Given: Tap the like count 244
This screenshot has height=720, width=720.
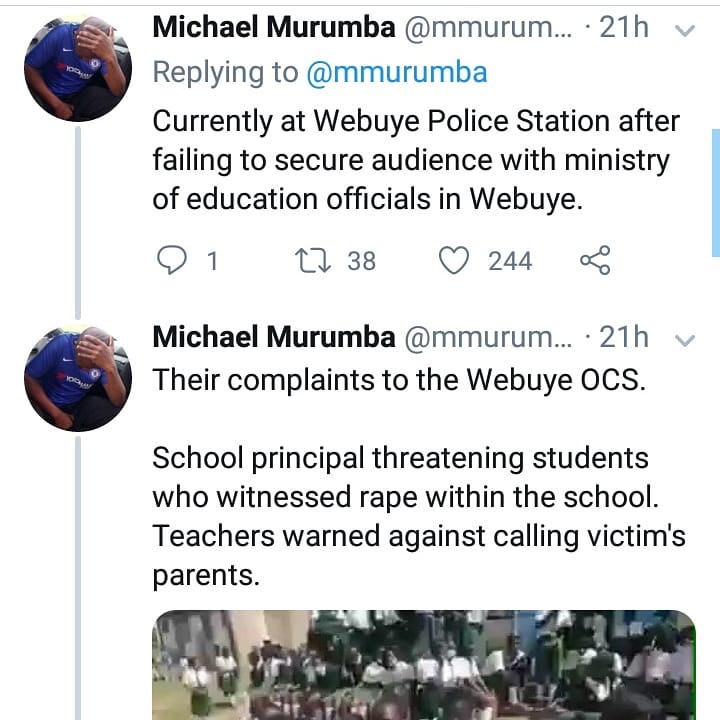Looking at the screenshot, I should tap(510, 261).
